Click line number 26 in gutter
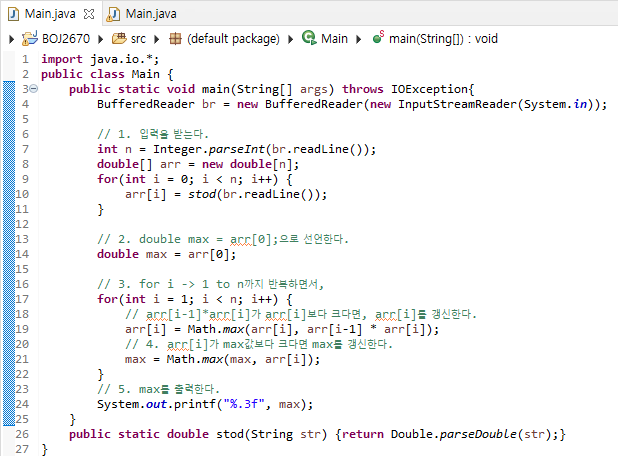Viewport: 618px width, 456px height. click(22, 434)
